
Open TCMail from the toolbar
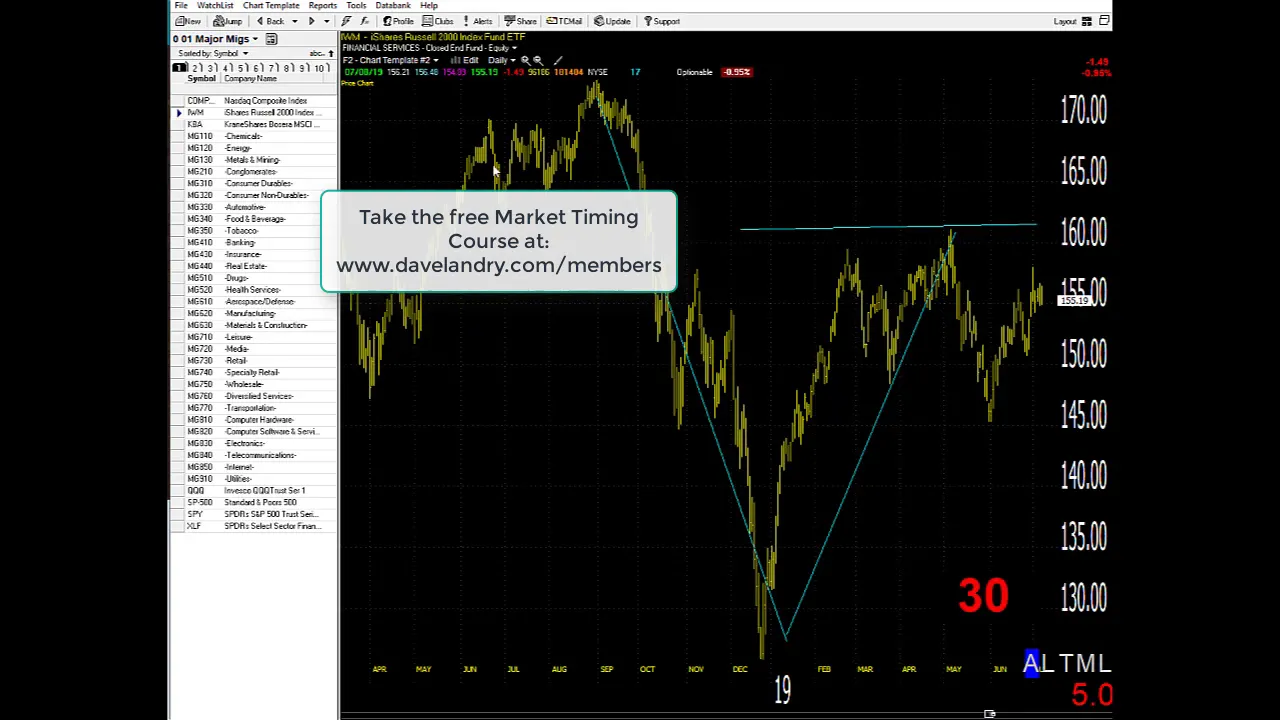(x=564, y=21)
